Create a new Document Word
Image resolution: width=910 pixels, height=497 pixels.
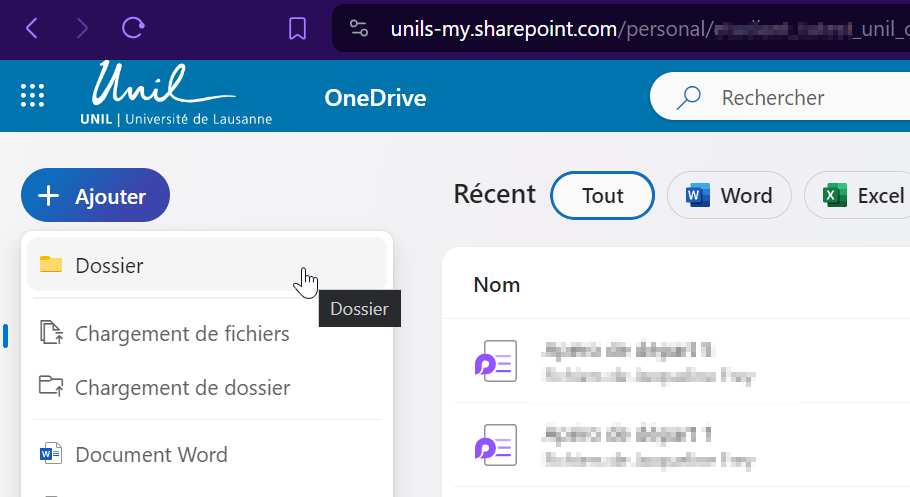point(151,455)
